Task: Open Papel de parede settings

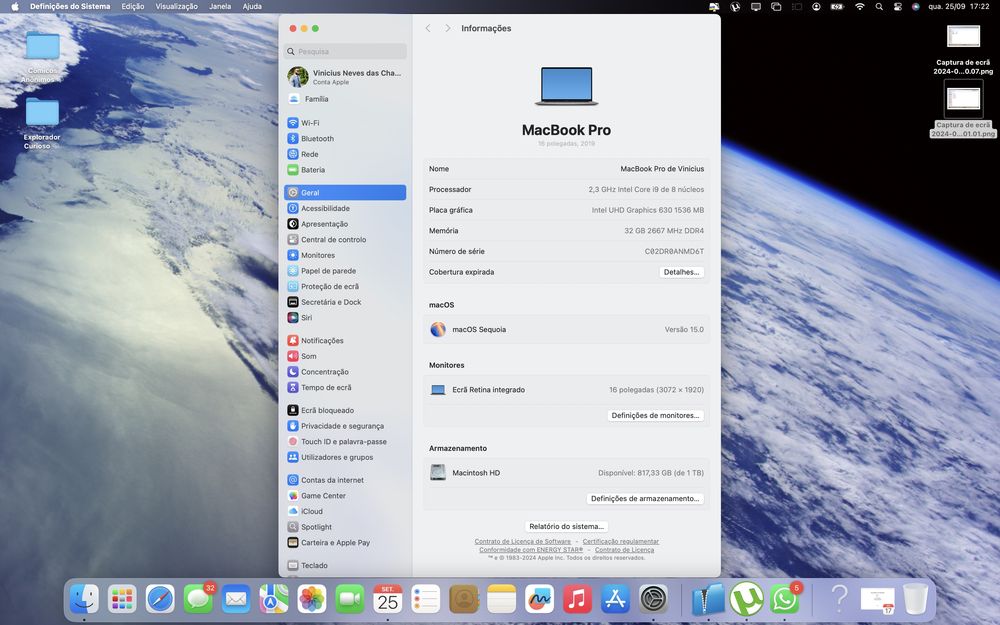Action: [x=345, y=270]
